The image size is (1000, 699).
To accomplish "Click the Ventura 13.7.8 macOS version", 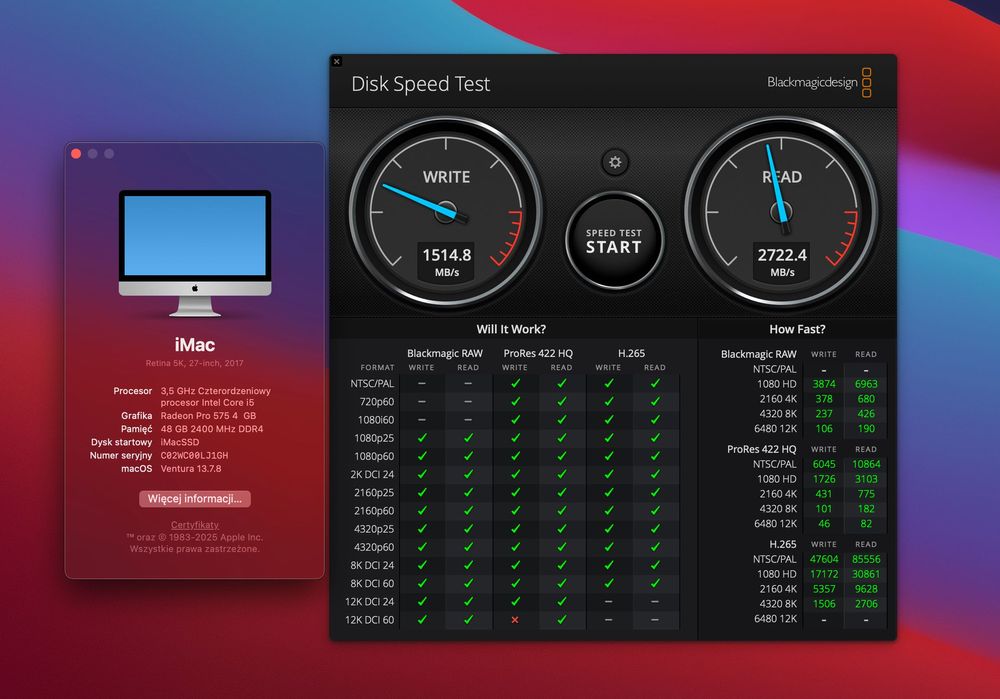I will pyautogui.click(x=191, y=469).
